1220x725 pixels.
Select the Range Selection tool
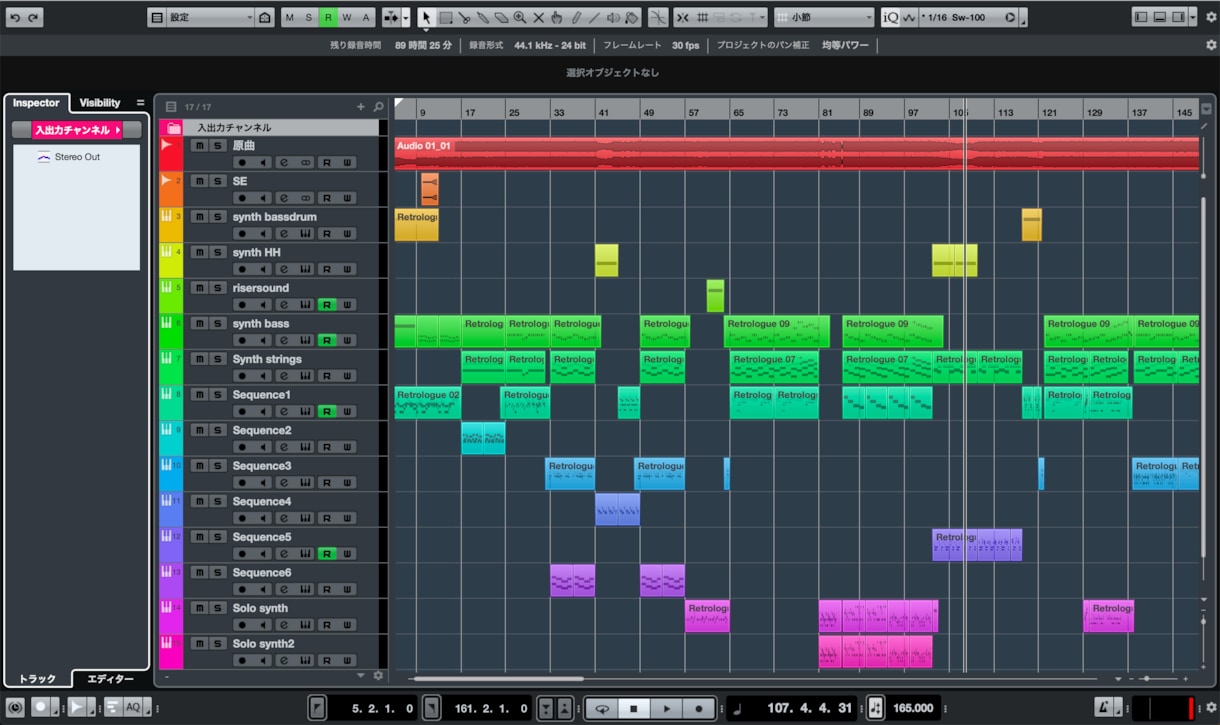(446, 17)
